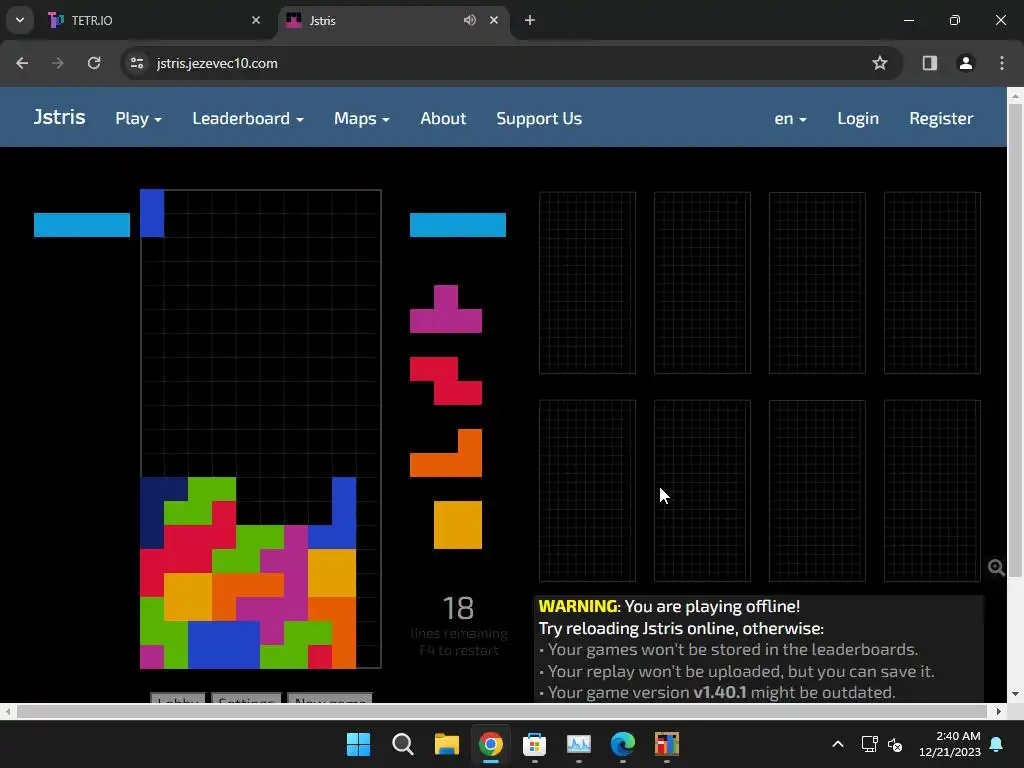Open the Windows Start menu
Image resolution: width=1024 pixels, height=768 pixels.
click(x=358, y=744)
